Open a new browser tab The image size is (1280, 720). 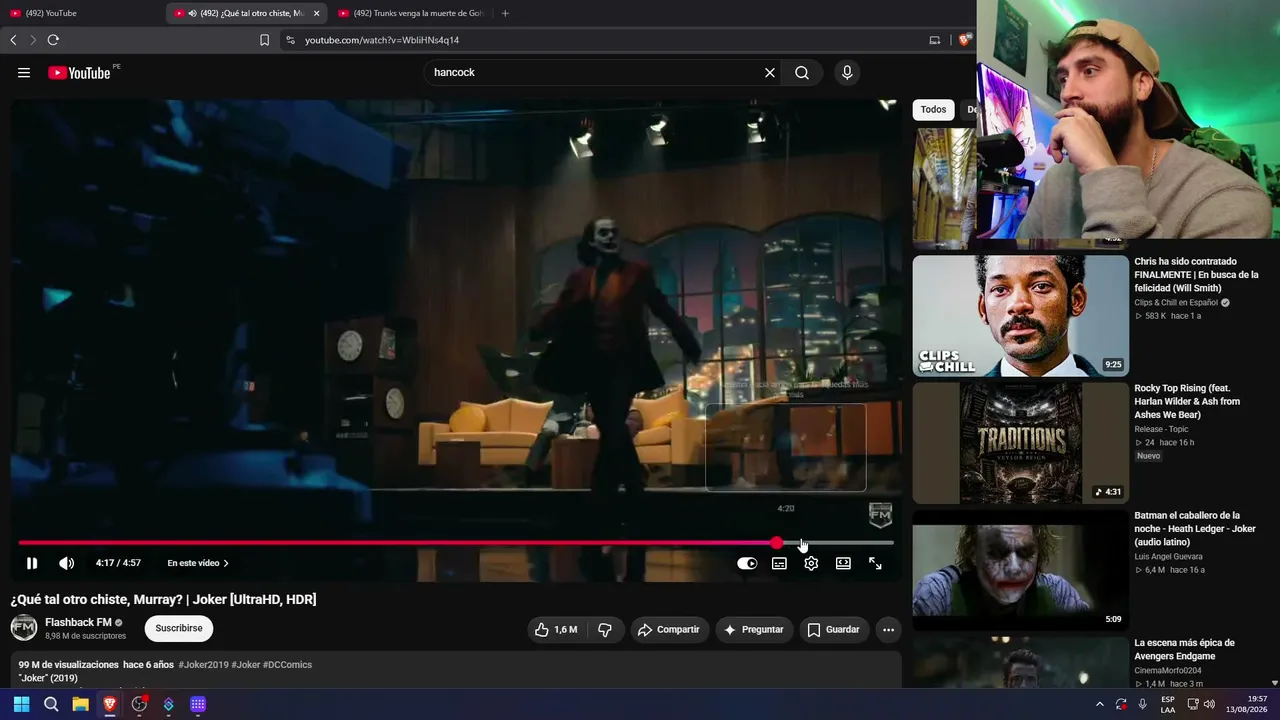(x=505, y=13)
